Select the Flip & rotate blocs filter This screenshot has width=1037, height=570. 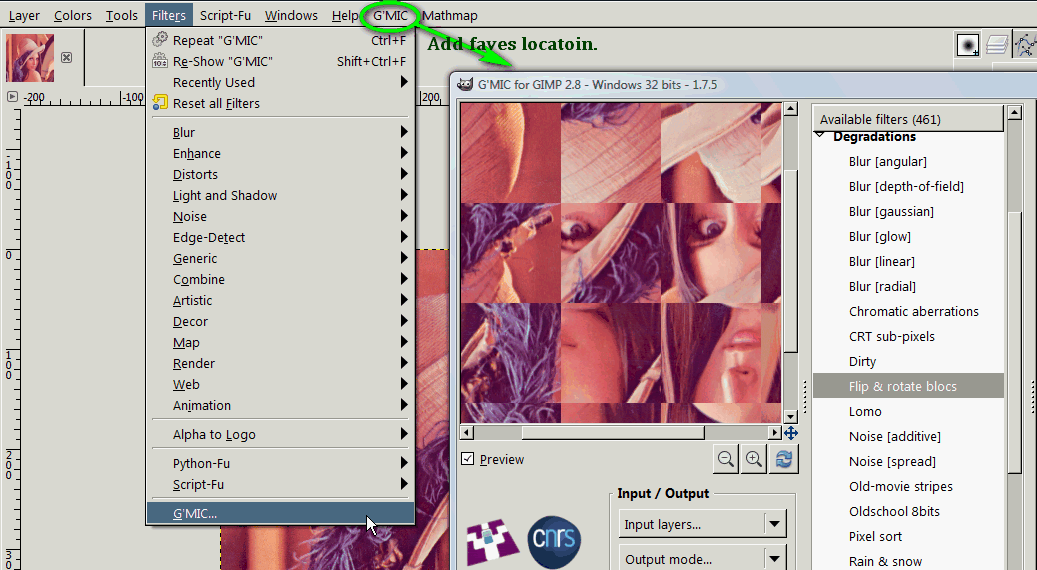pyautogui.click(x=908, y=386)
